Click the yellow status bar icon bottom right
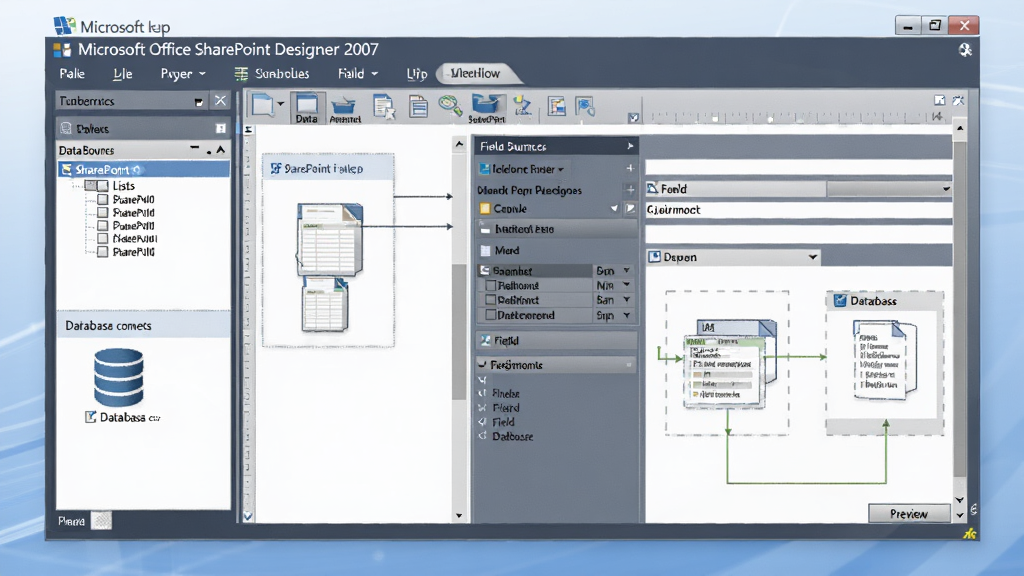This screenshot has height=576, width=1024. click(x=969, y=534)
